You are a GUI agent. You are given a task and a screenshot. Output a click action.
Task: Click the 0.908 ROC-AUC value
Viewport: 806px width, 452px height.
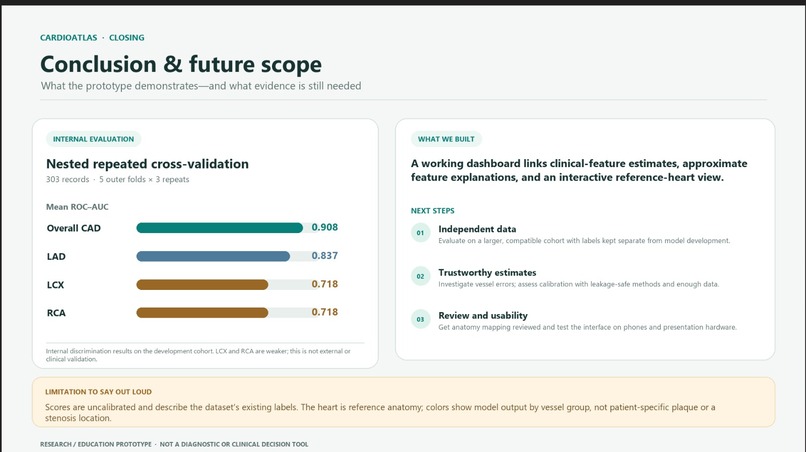325,227
